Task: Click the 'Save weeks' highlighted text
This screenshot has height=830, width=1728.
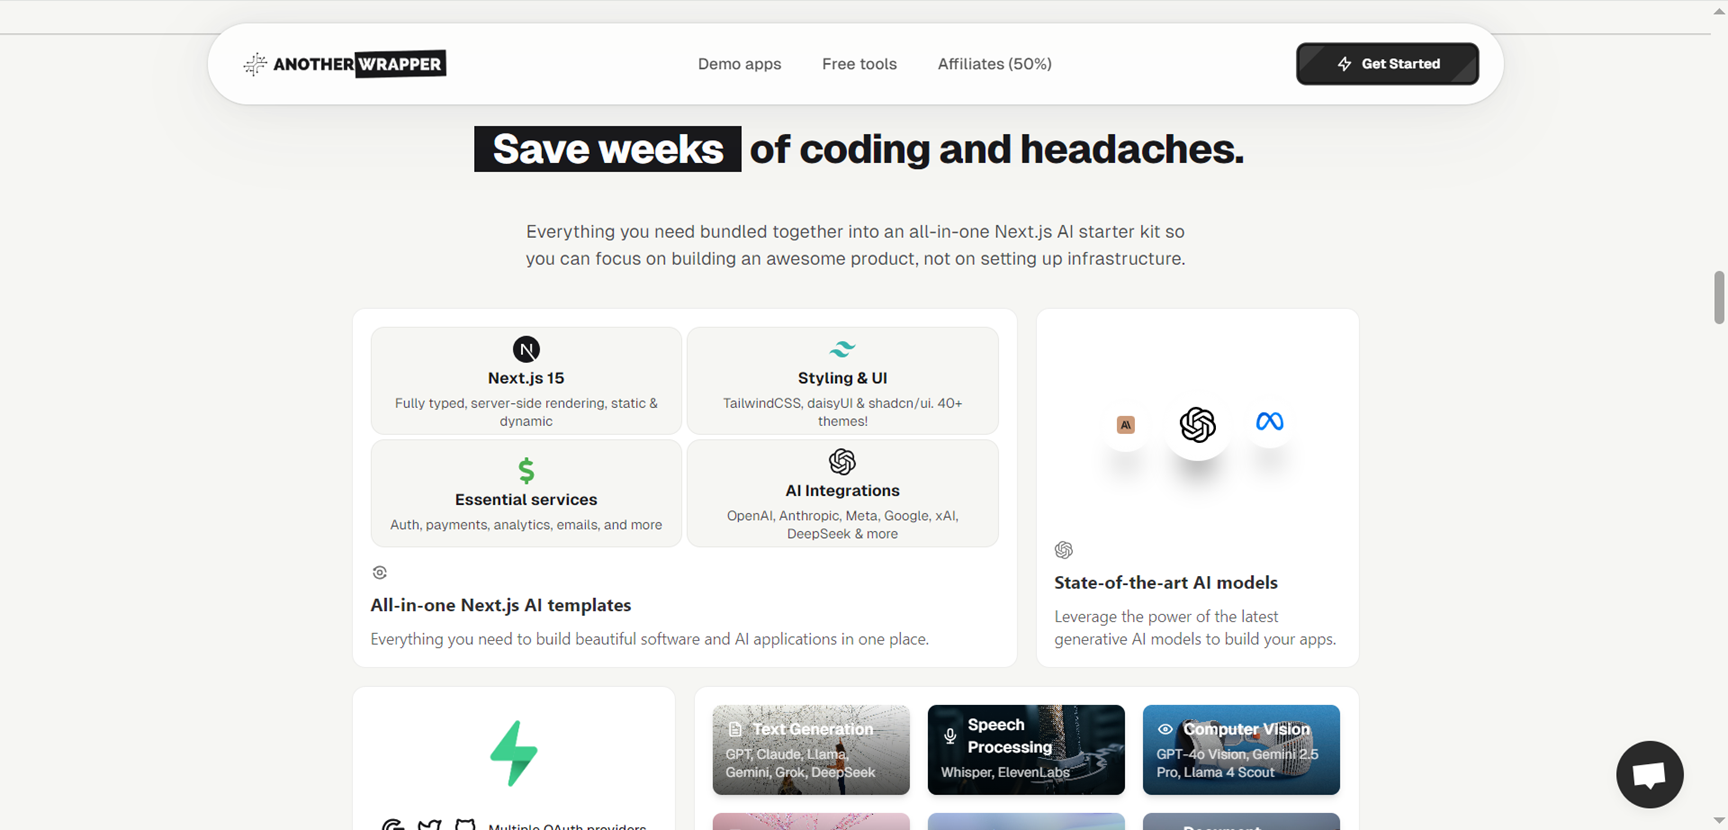Action: pos(607,149)
